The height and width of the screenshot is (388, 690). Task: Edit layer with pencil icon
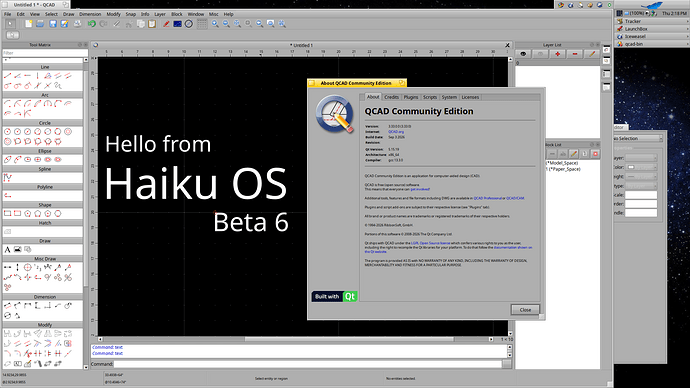coord(592,54)
